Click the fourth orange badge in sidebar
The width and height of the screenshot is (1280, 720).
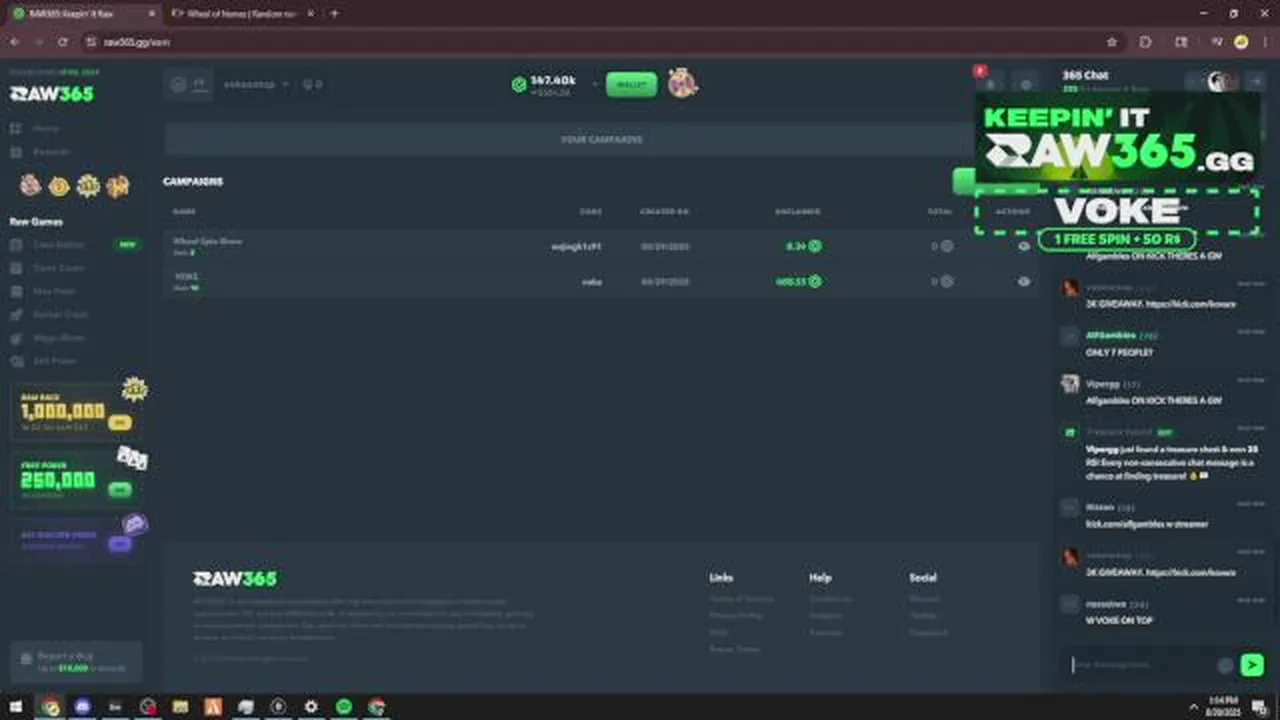coord(118,186)
